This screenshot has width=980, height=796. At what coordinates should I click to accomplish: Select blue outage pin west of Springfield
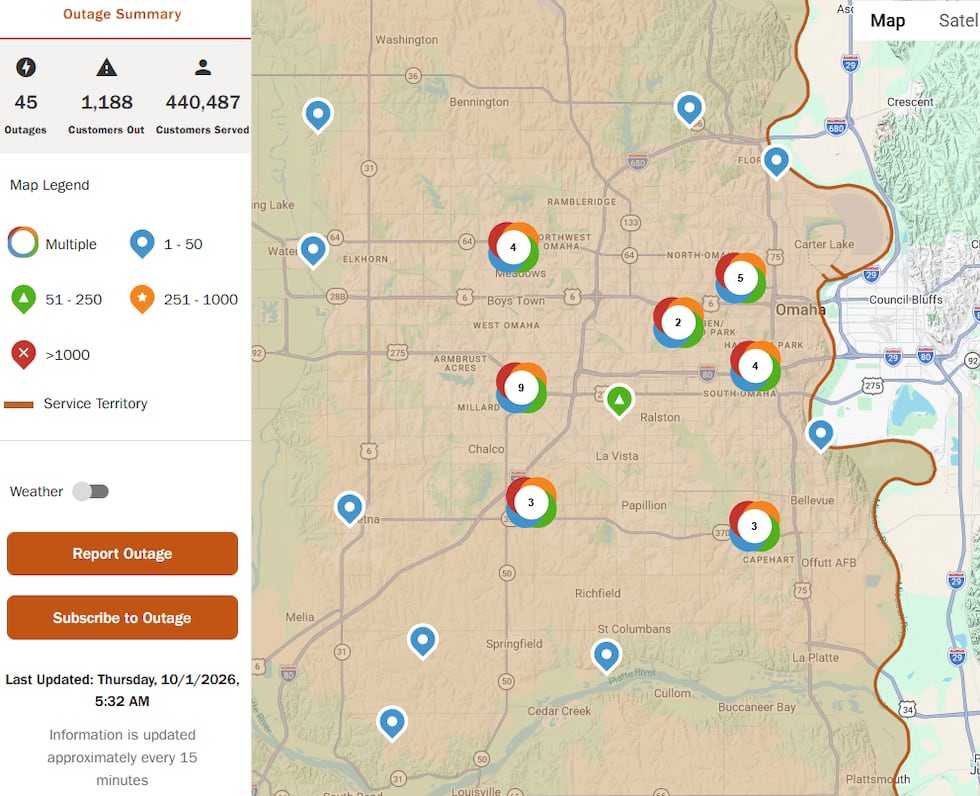point(422,641)
